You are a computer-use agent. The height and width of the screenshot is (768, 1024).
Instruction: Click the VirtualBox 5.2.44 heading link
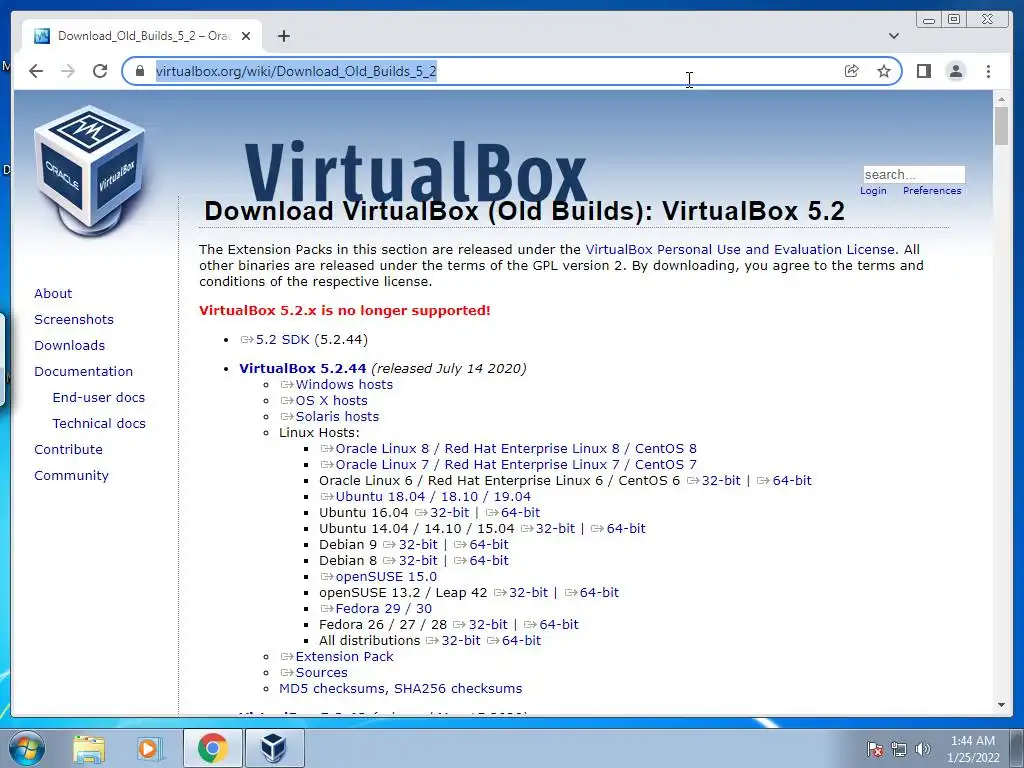point(303,368)
